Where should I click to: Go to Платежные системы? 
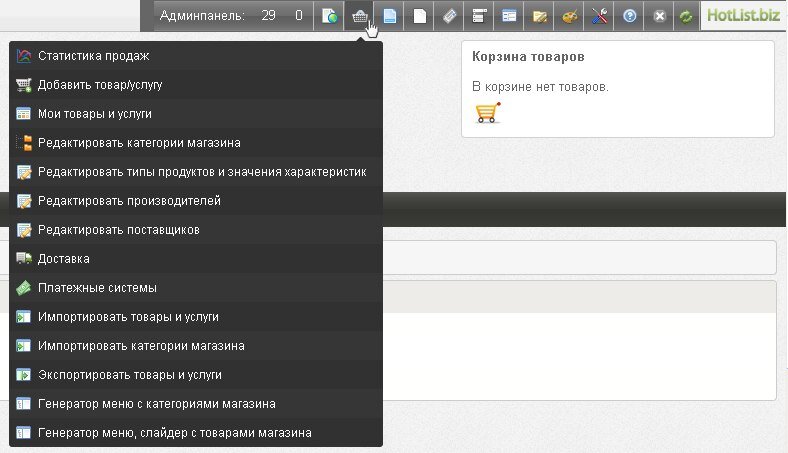pos(97,288)
